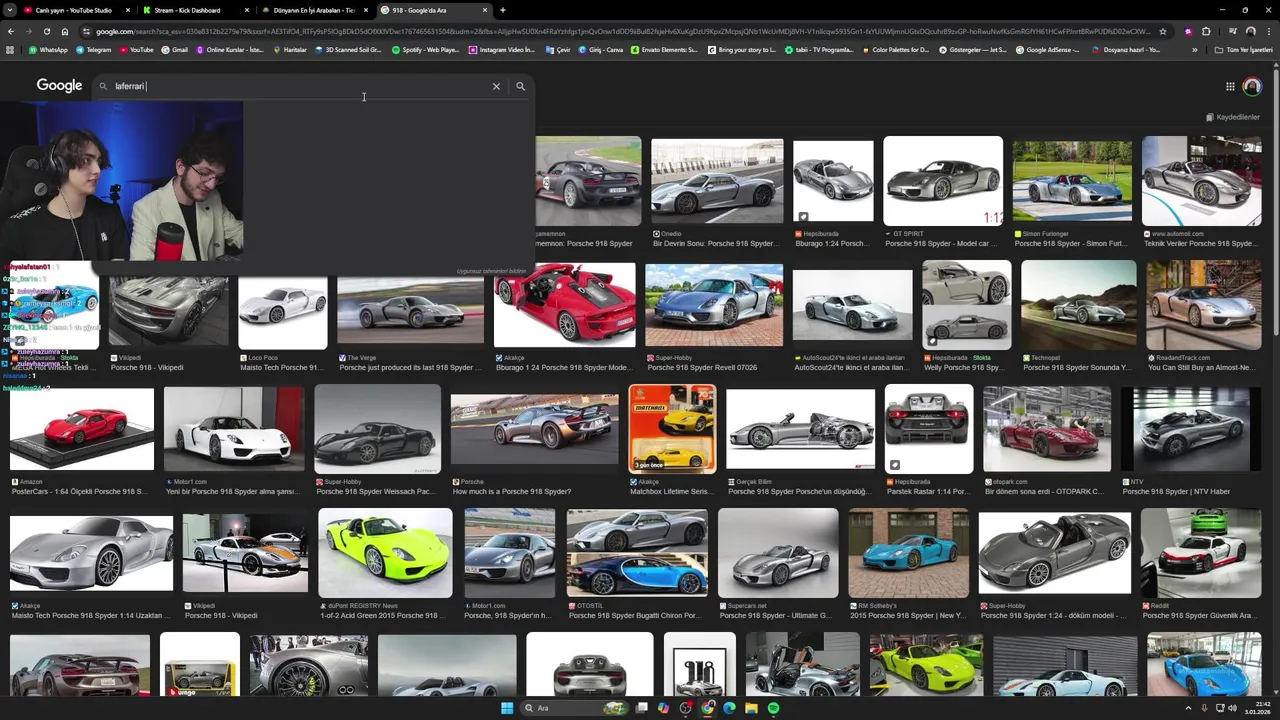Open the Çeviri bookmark

pos(558,49)
